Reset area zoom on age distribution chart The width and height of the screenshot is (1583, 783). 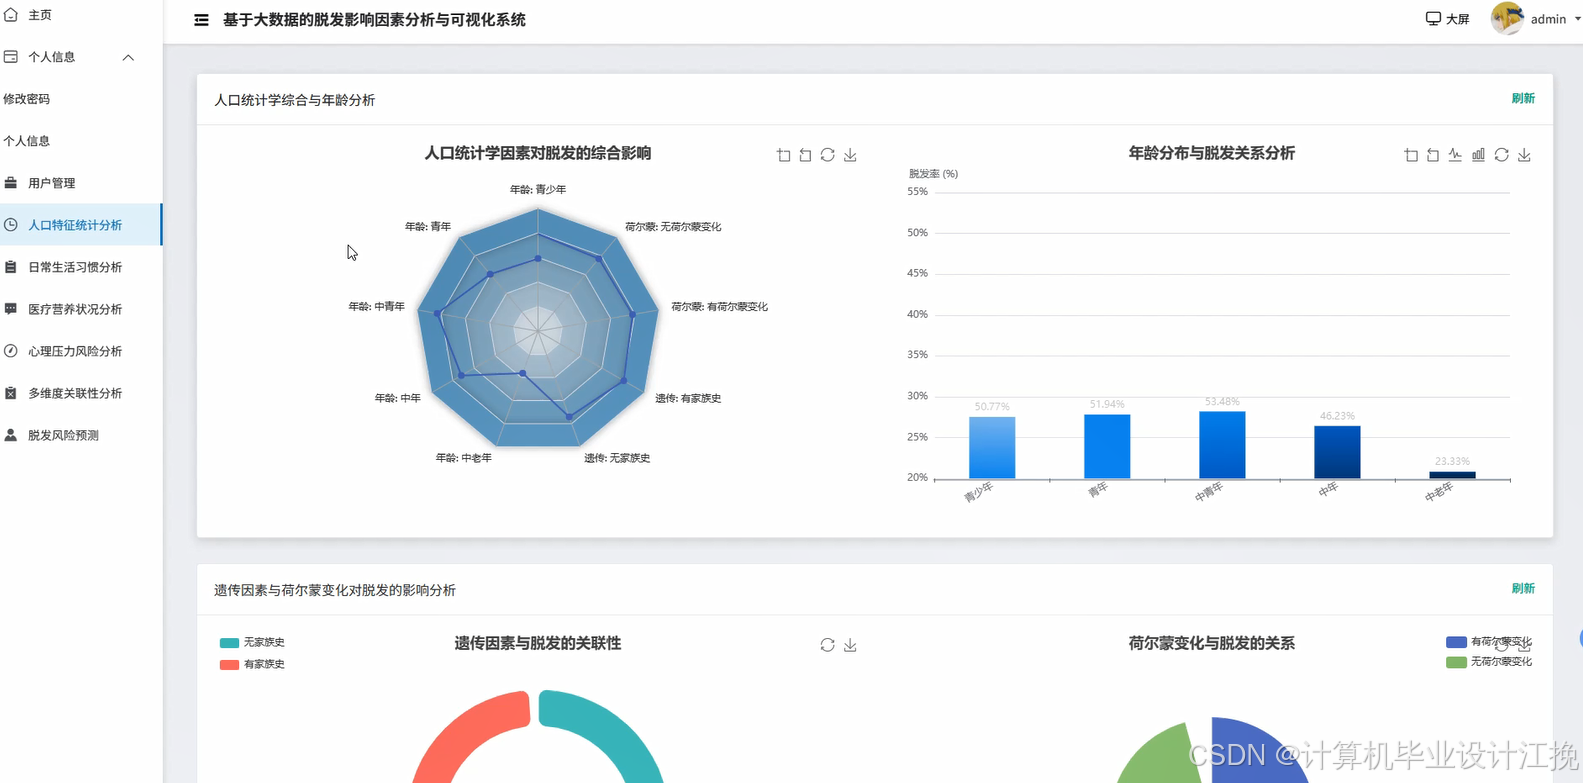[x=1433, y=155]
